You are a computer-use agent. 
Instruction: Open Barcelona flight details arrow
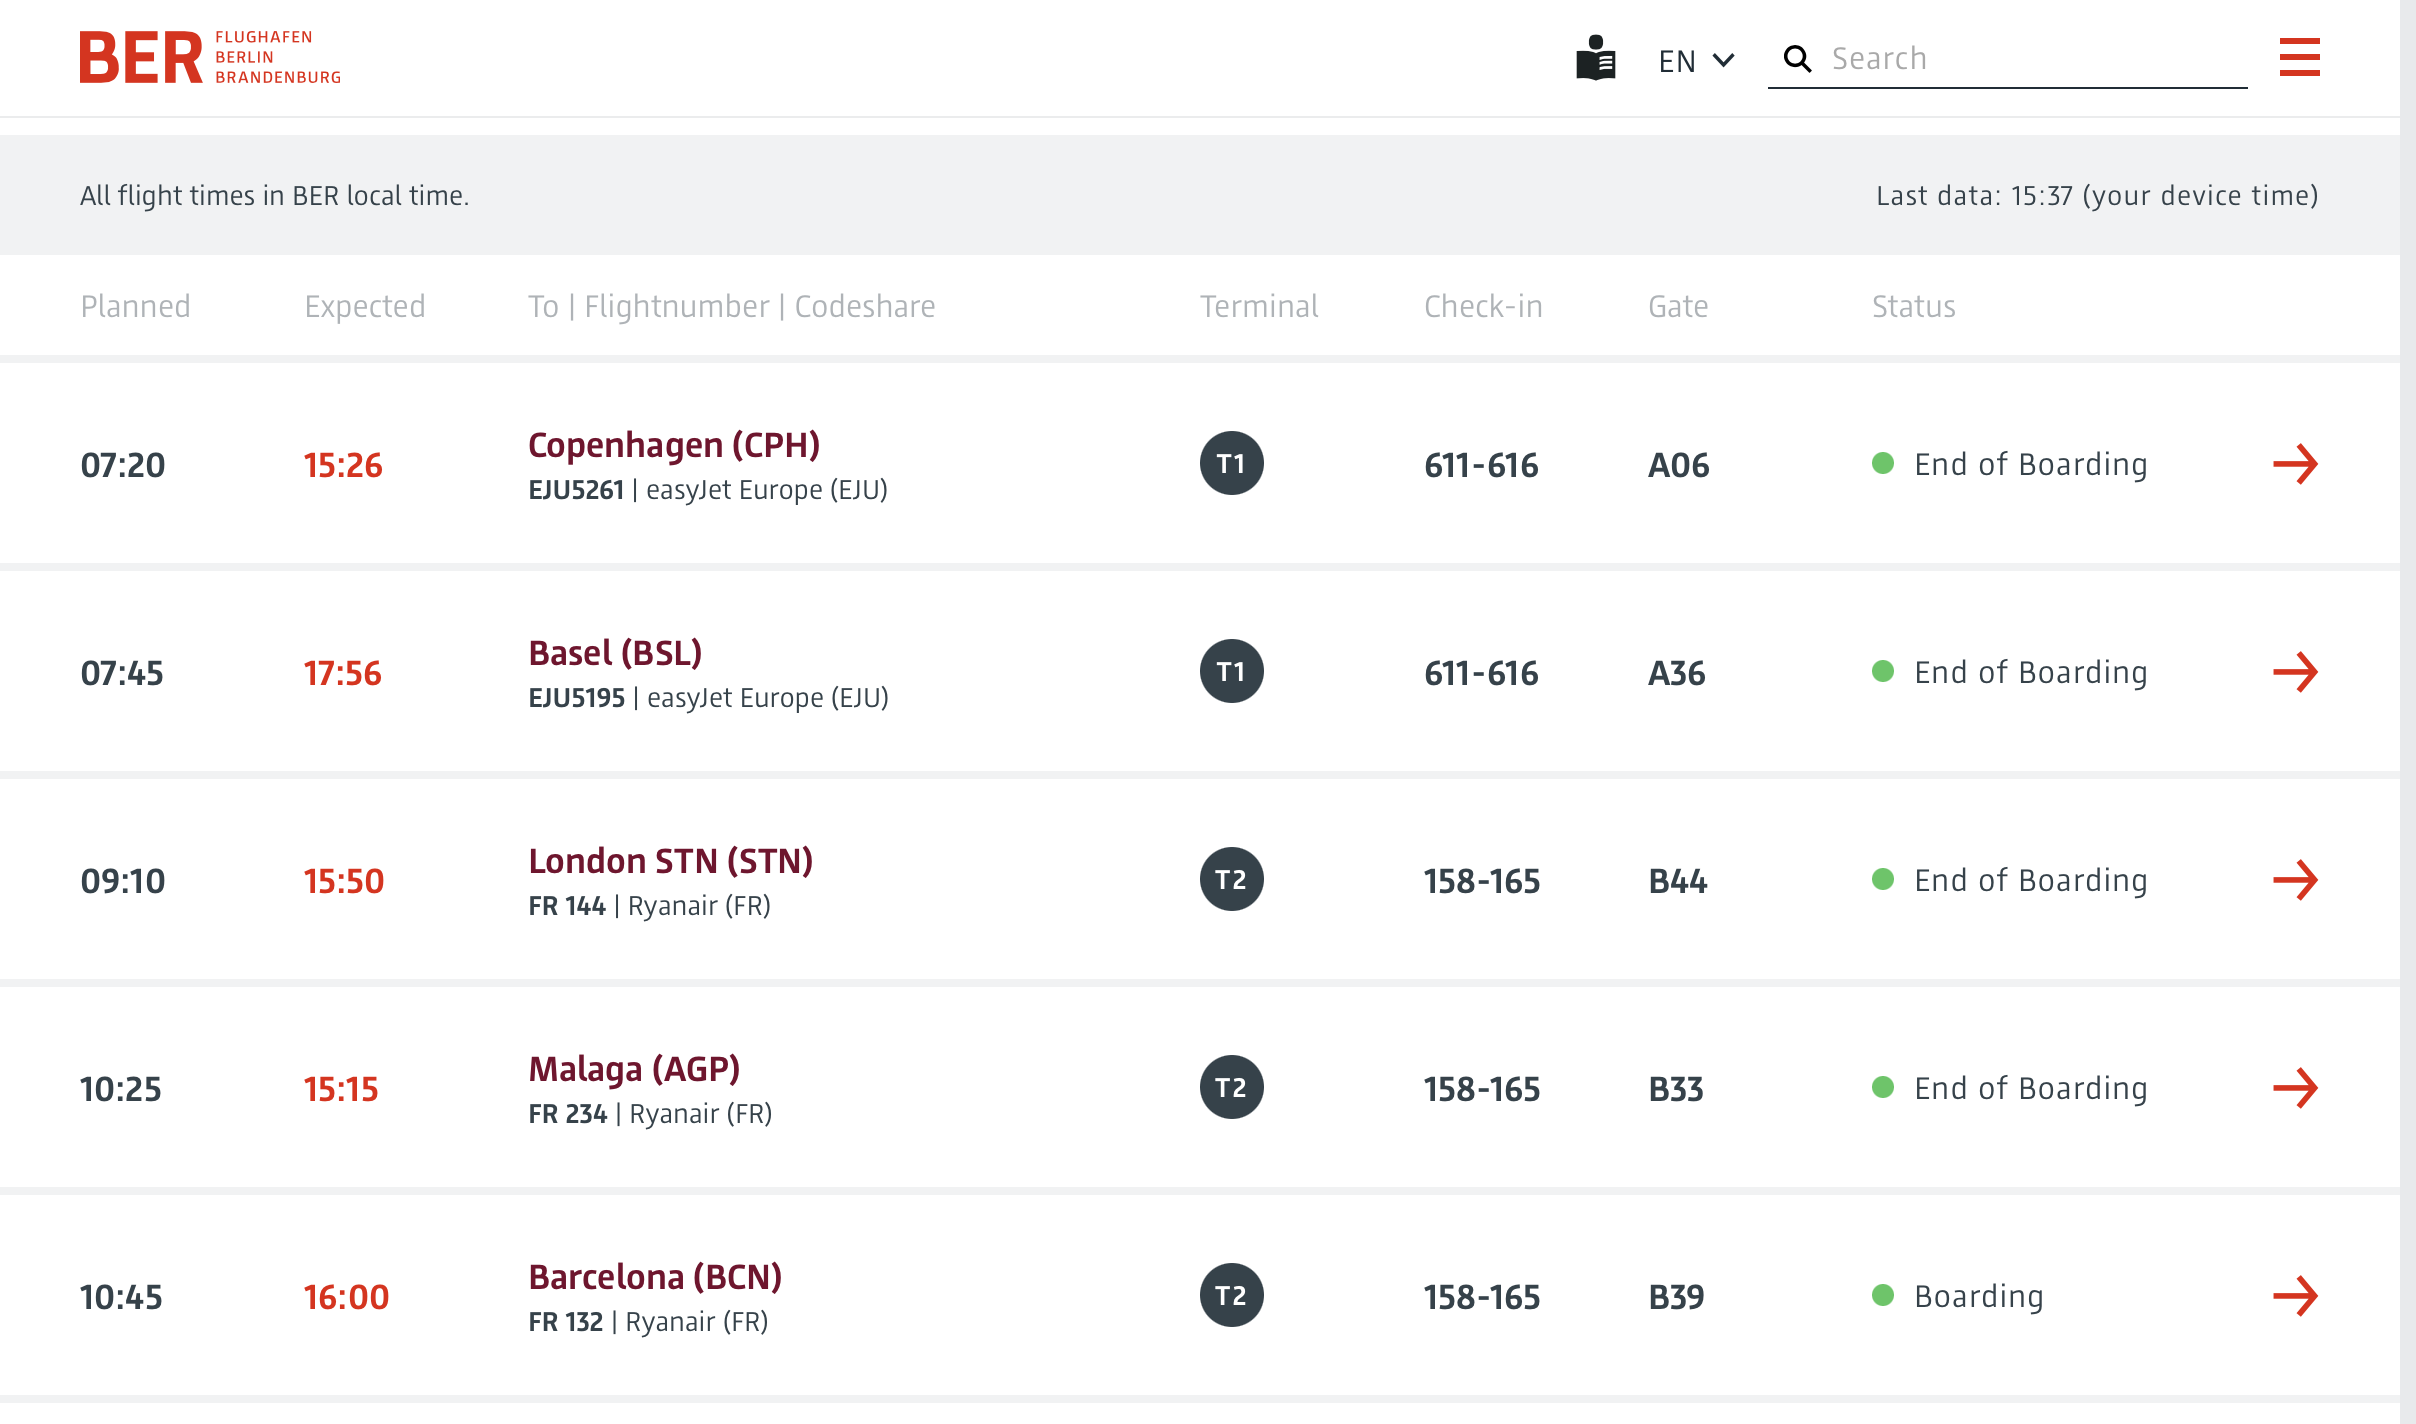(x=2295, y=1296)
